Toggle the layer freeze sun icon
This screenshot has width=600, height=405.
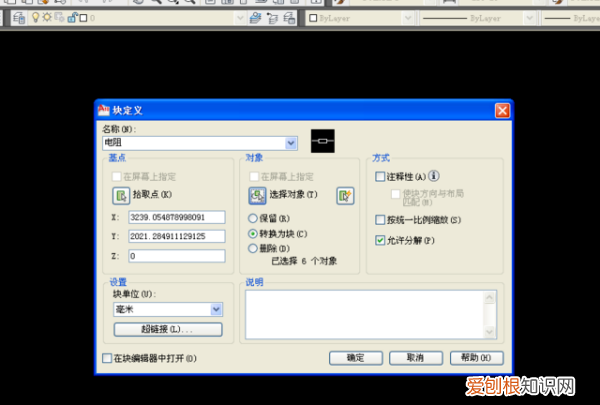pyautogui.click(x=47, y=17)
